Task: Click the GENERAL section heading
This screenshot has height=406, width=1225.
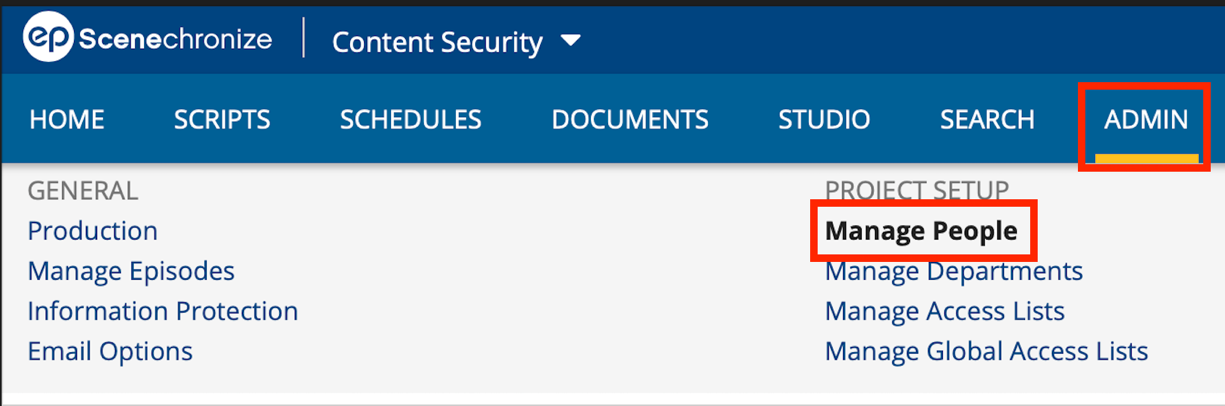Action: pyautogui.click(x=83, y=190)
